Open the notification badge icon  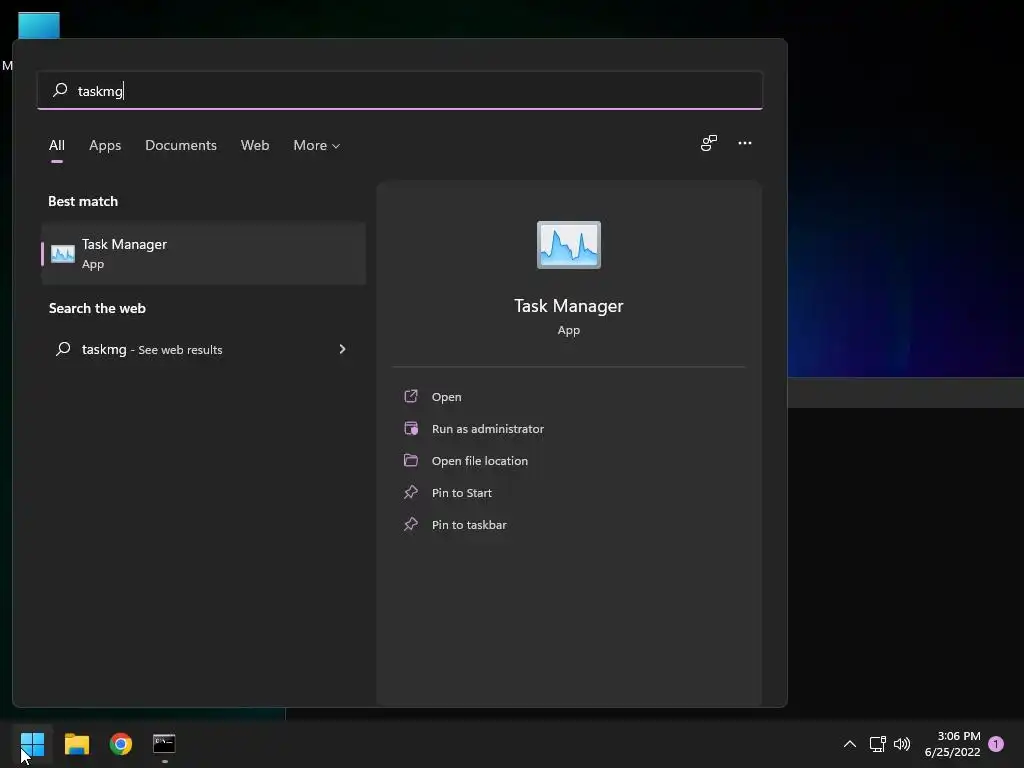(996, 744)
